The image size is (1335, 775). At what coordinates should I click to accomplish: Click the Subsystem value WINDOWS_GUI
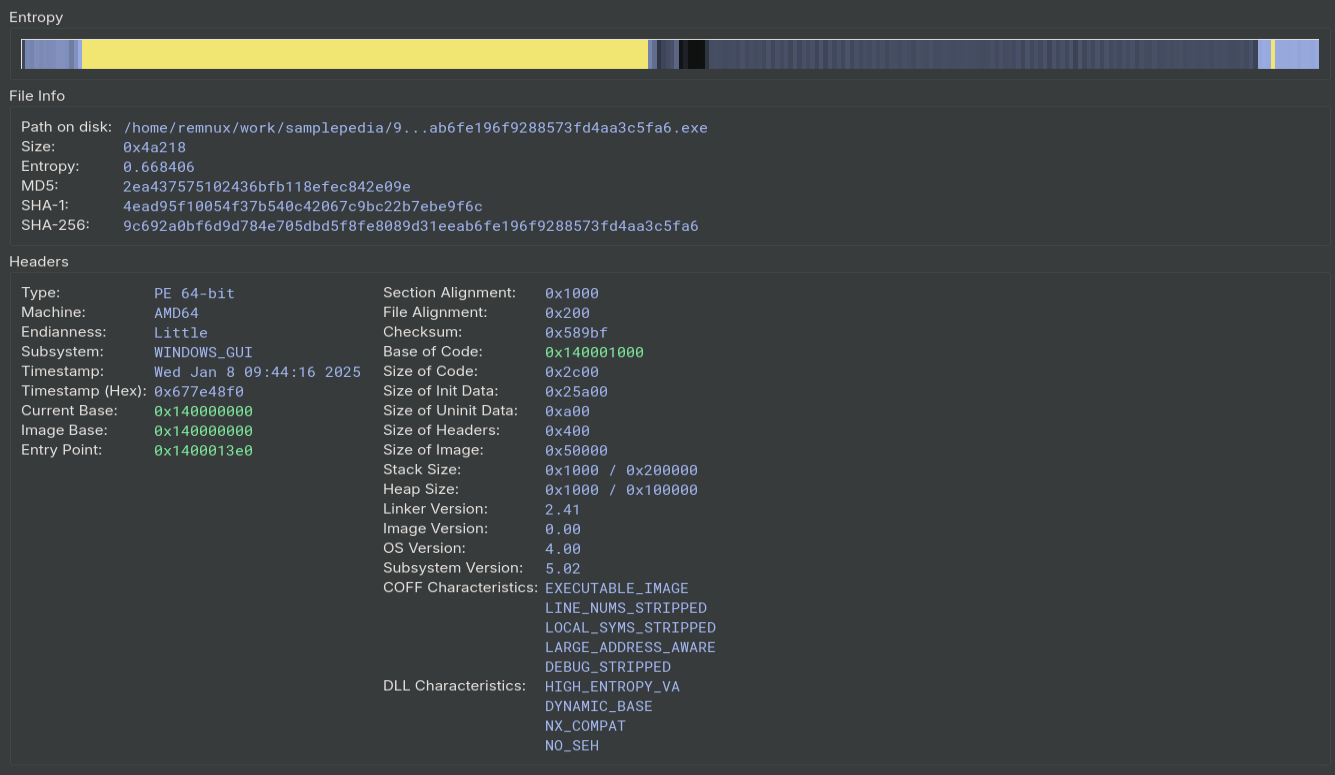203,352
